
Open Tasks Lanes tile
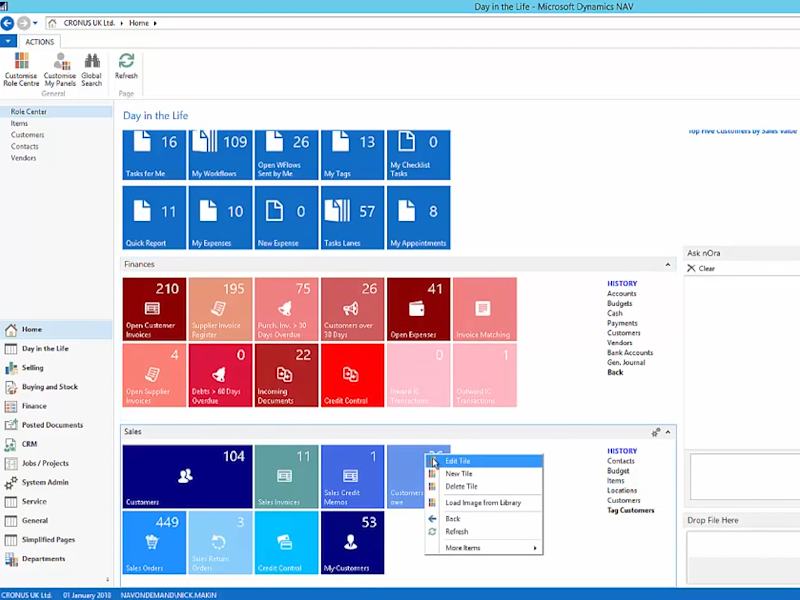tap(353, 217)
